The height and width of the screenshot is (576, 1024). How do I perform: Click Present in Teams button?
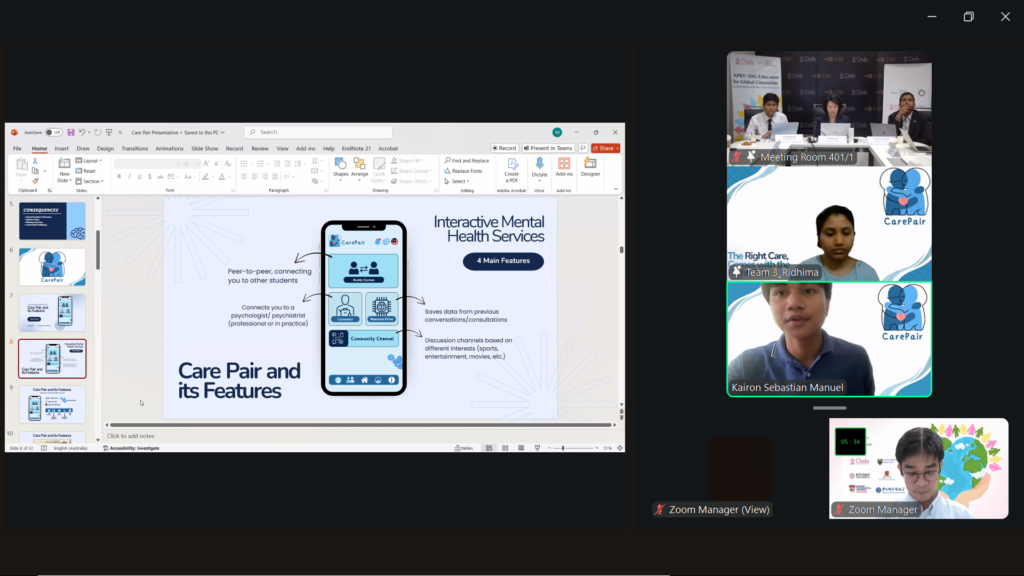point(548,148)
